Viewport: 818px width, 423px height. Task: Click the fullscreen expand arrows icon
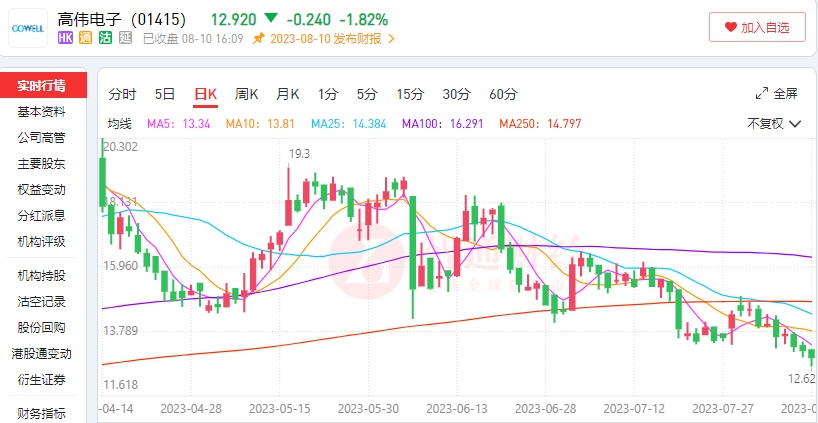(x=761, y=94)
